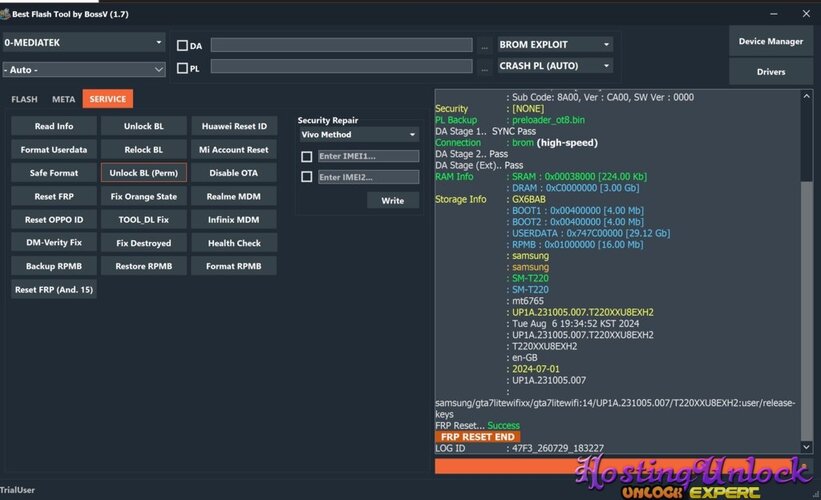Open the Auto model dropdown
The width and height of the screenshot is (821, 500).
tap(84, 70)
